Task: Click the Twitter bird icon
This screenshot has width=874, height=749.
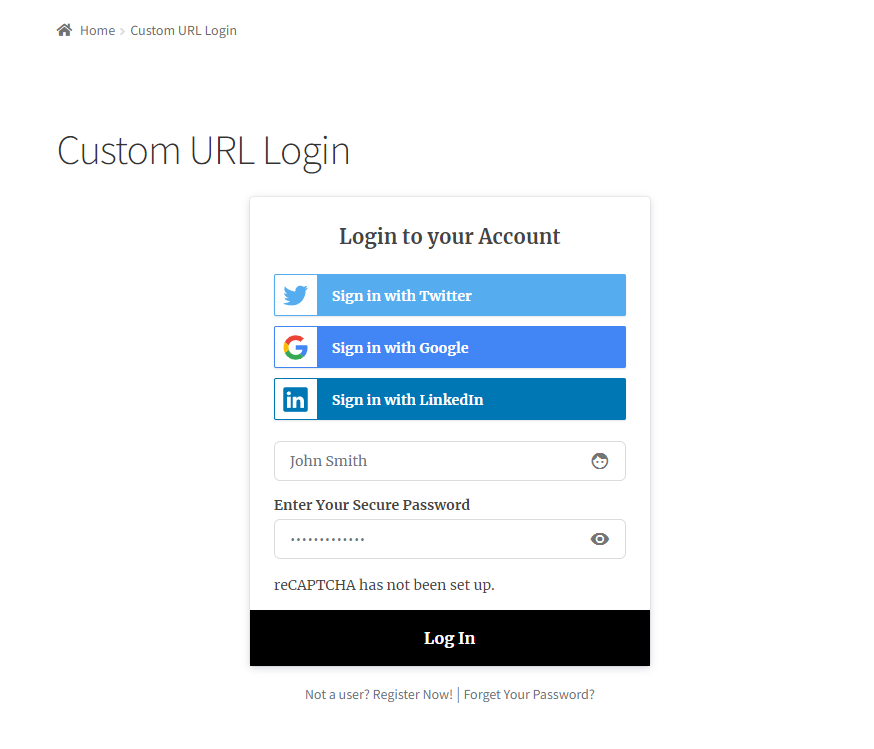Action: click(295, 295)
